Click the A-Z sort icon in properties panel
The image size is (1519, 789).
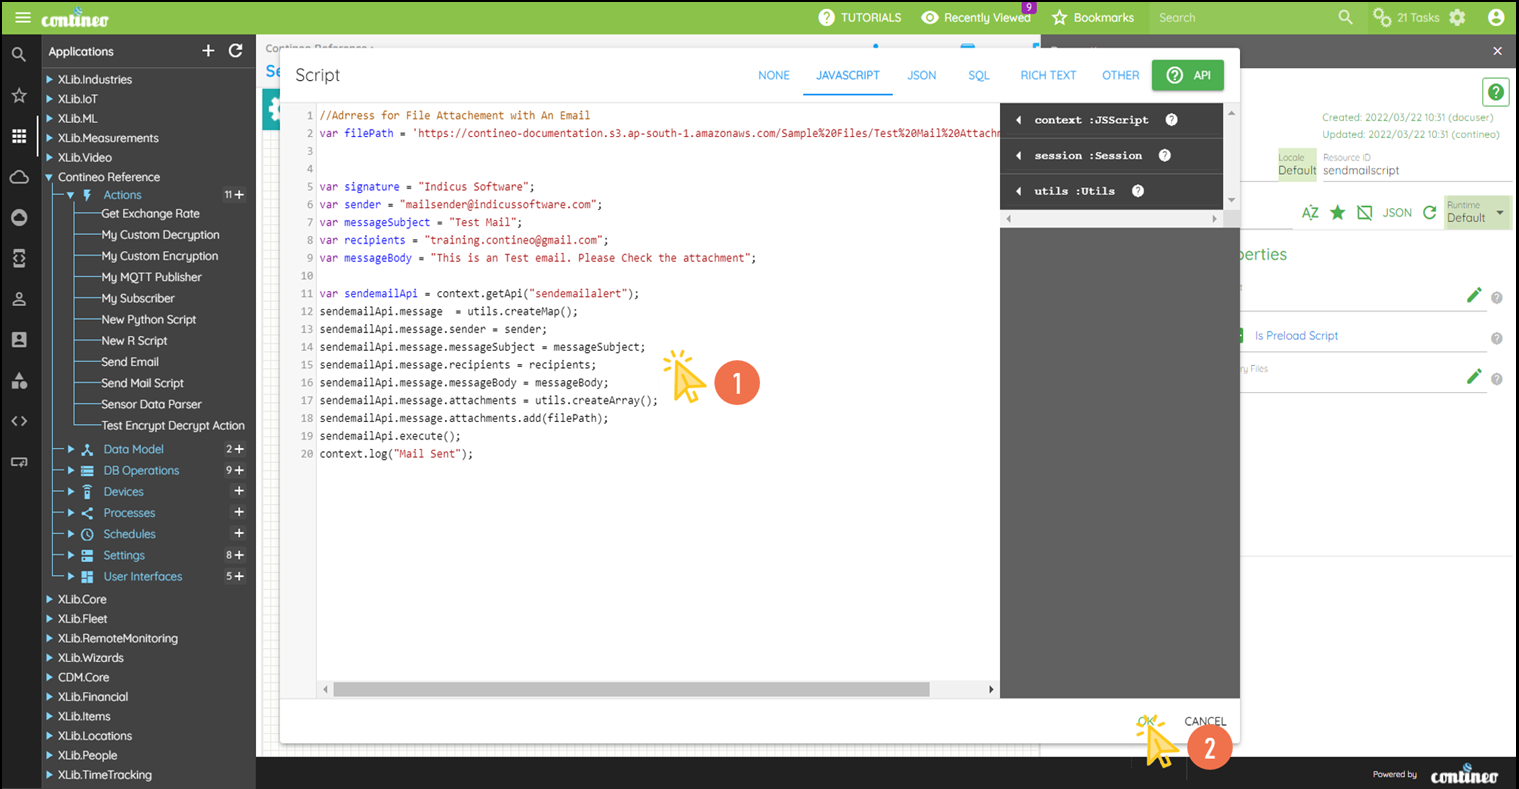tap(1310, 213)
